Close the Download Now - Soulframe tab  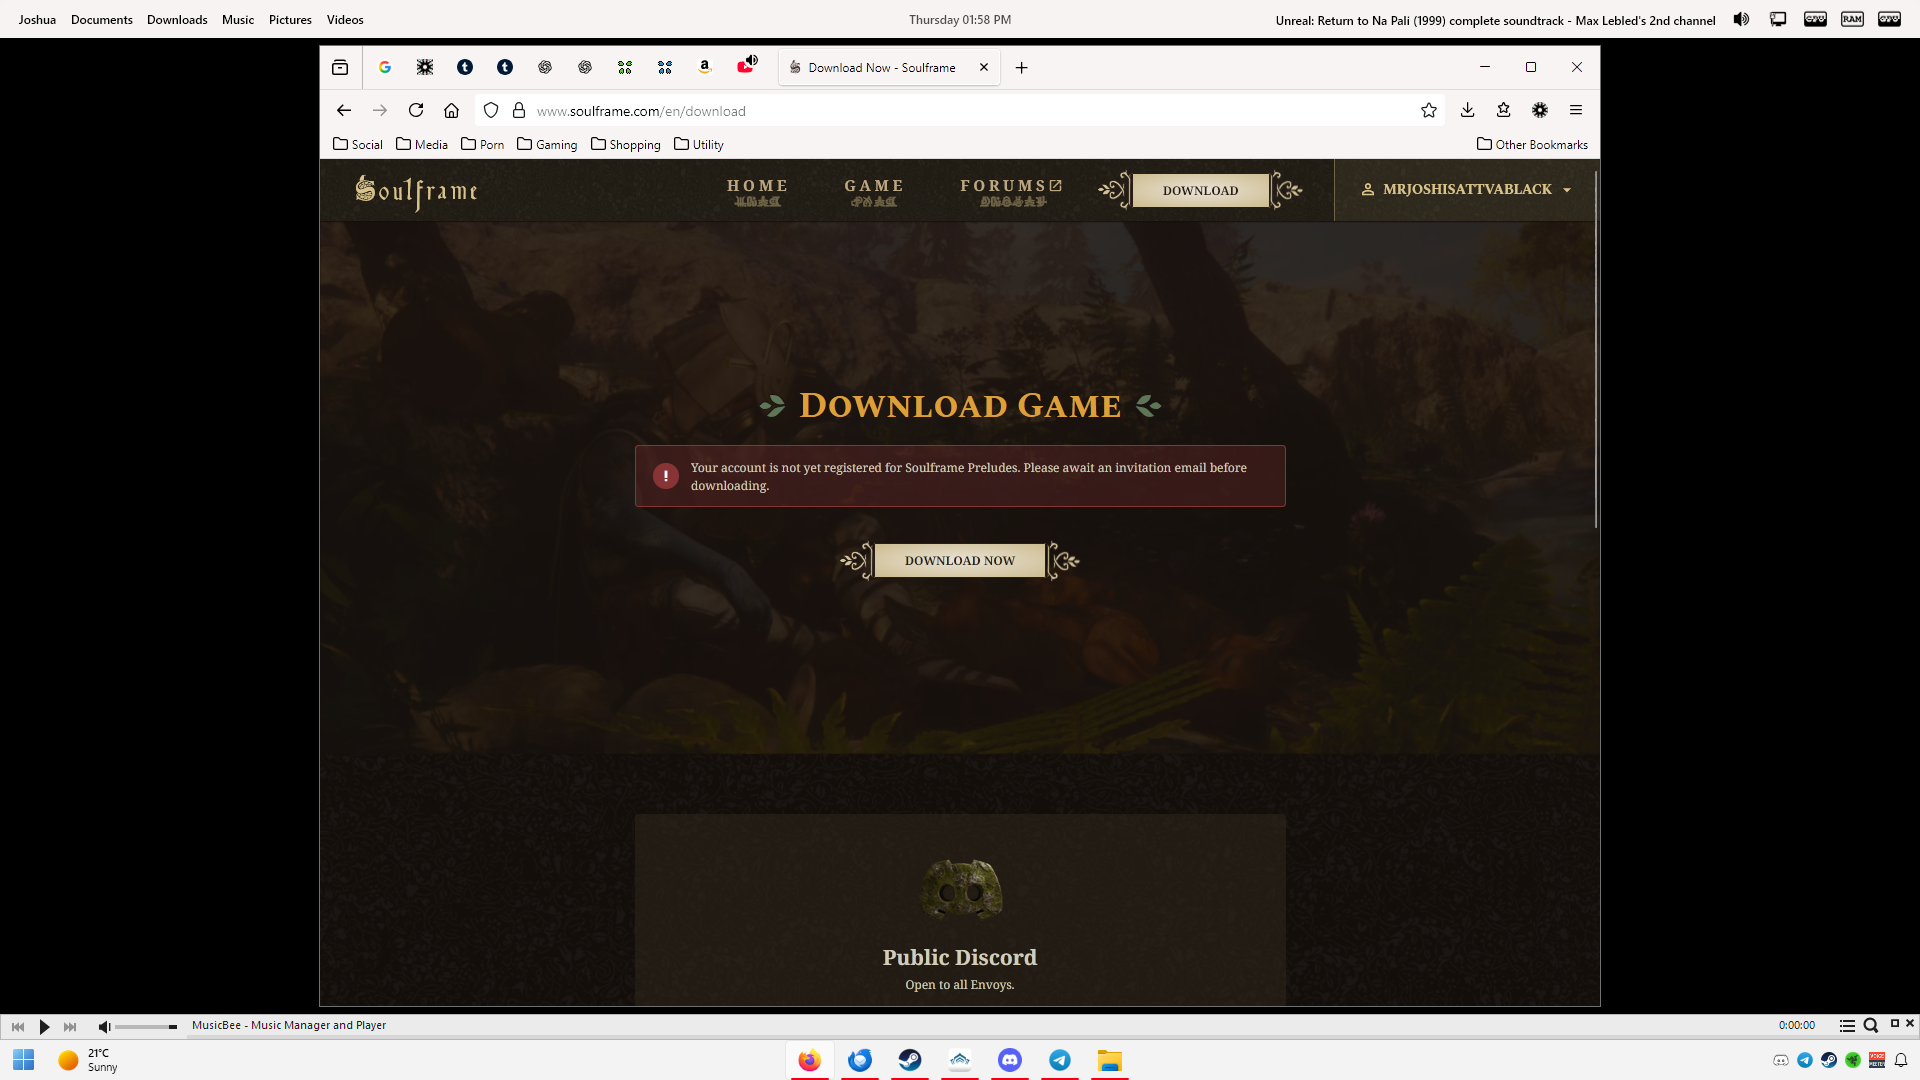(x=984, y=68)
